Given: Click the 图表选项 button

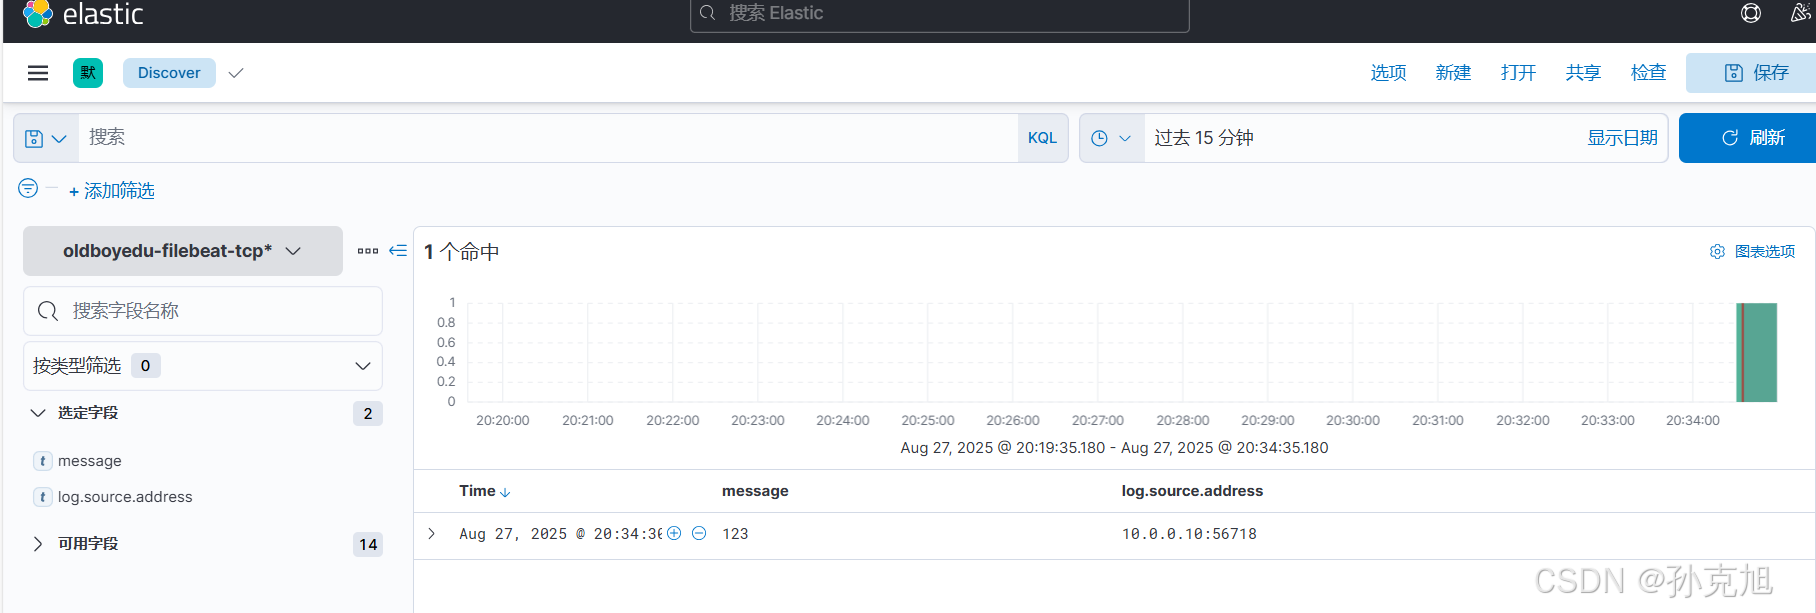Looking at the screenshot, I should click(1752, 252).
